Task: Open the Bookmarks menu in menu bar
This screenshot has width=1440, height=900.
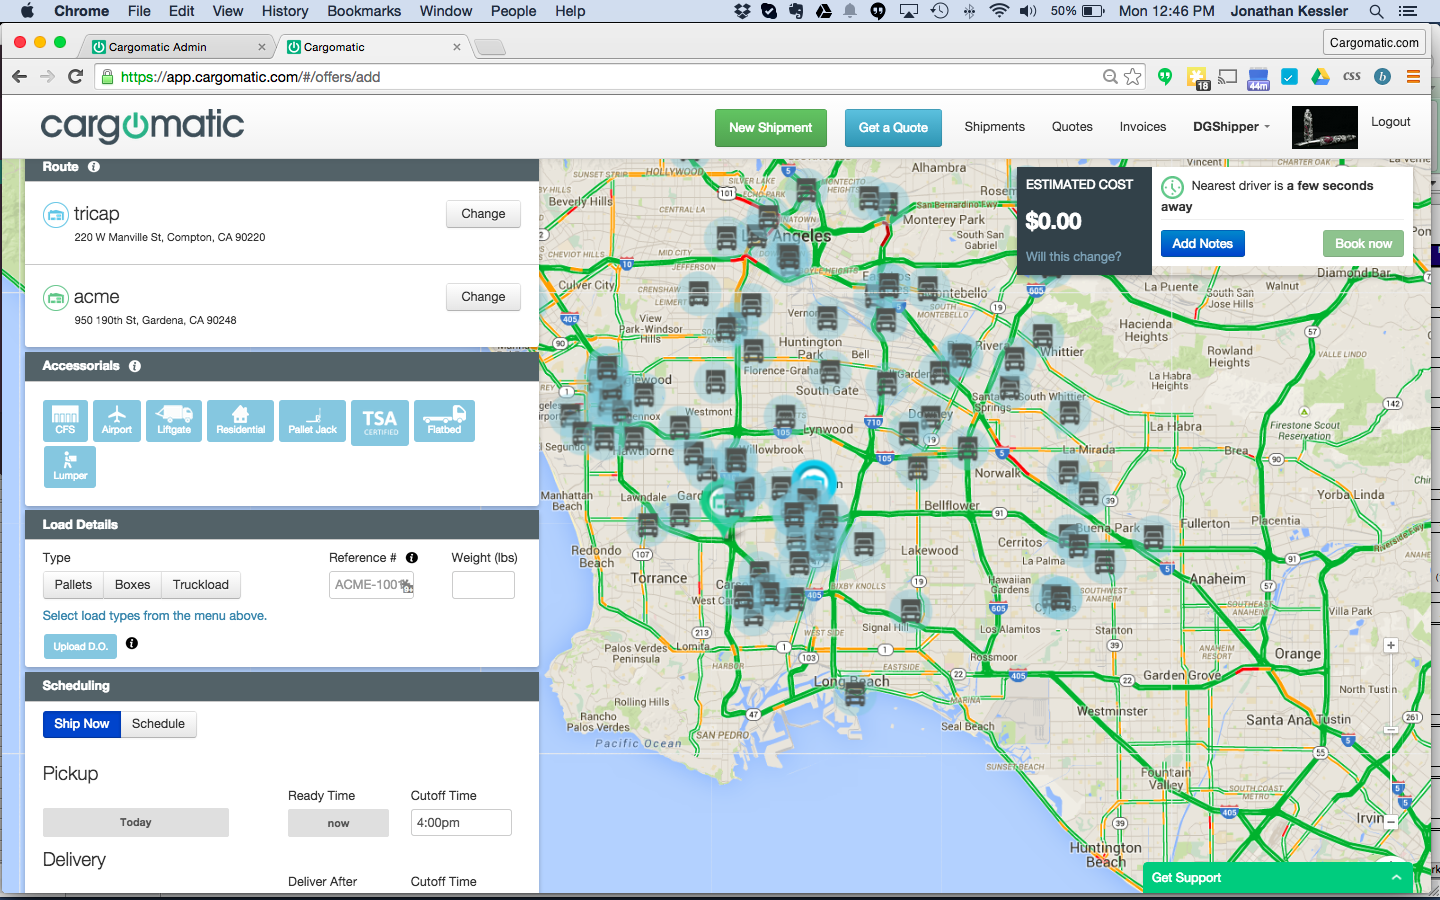Action: [364, 11]
